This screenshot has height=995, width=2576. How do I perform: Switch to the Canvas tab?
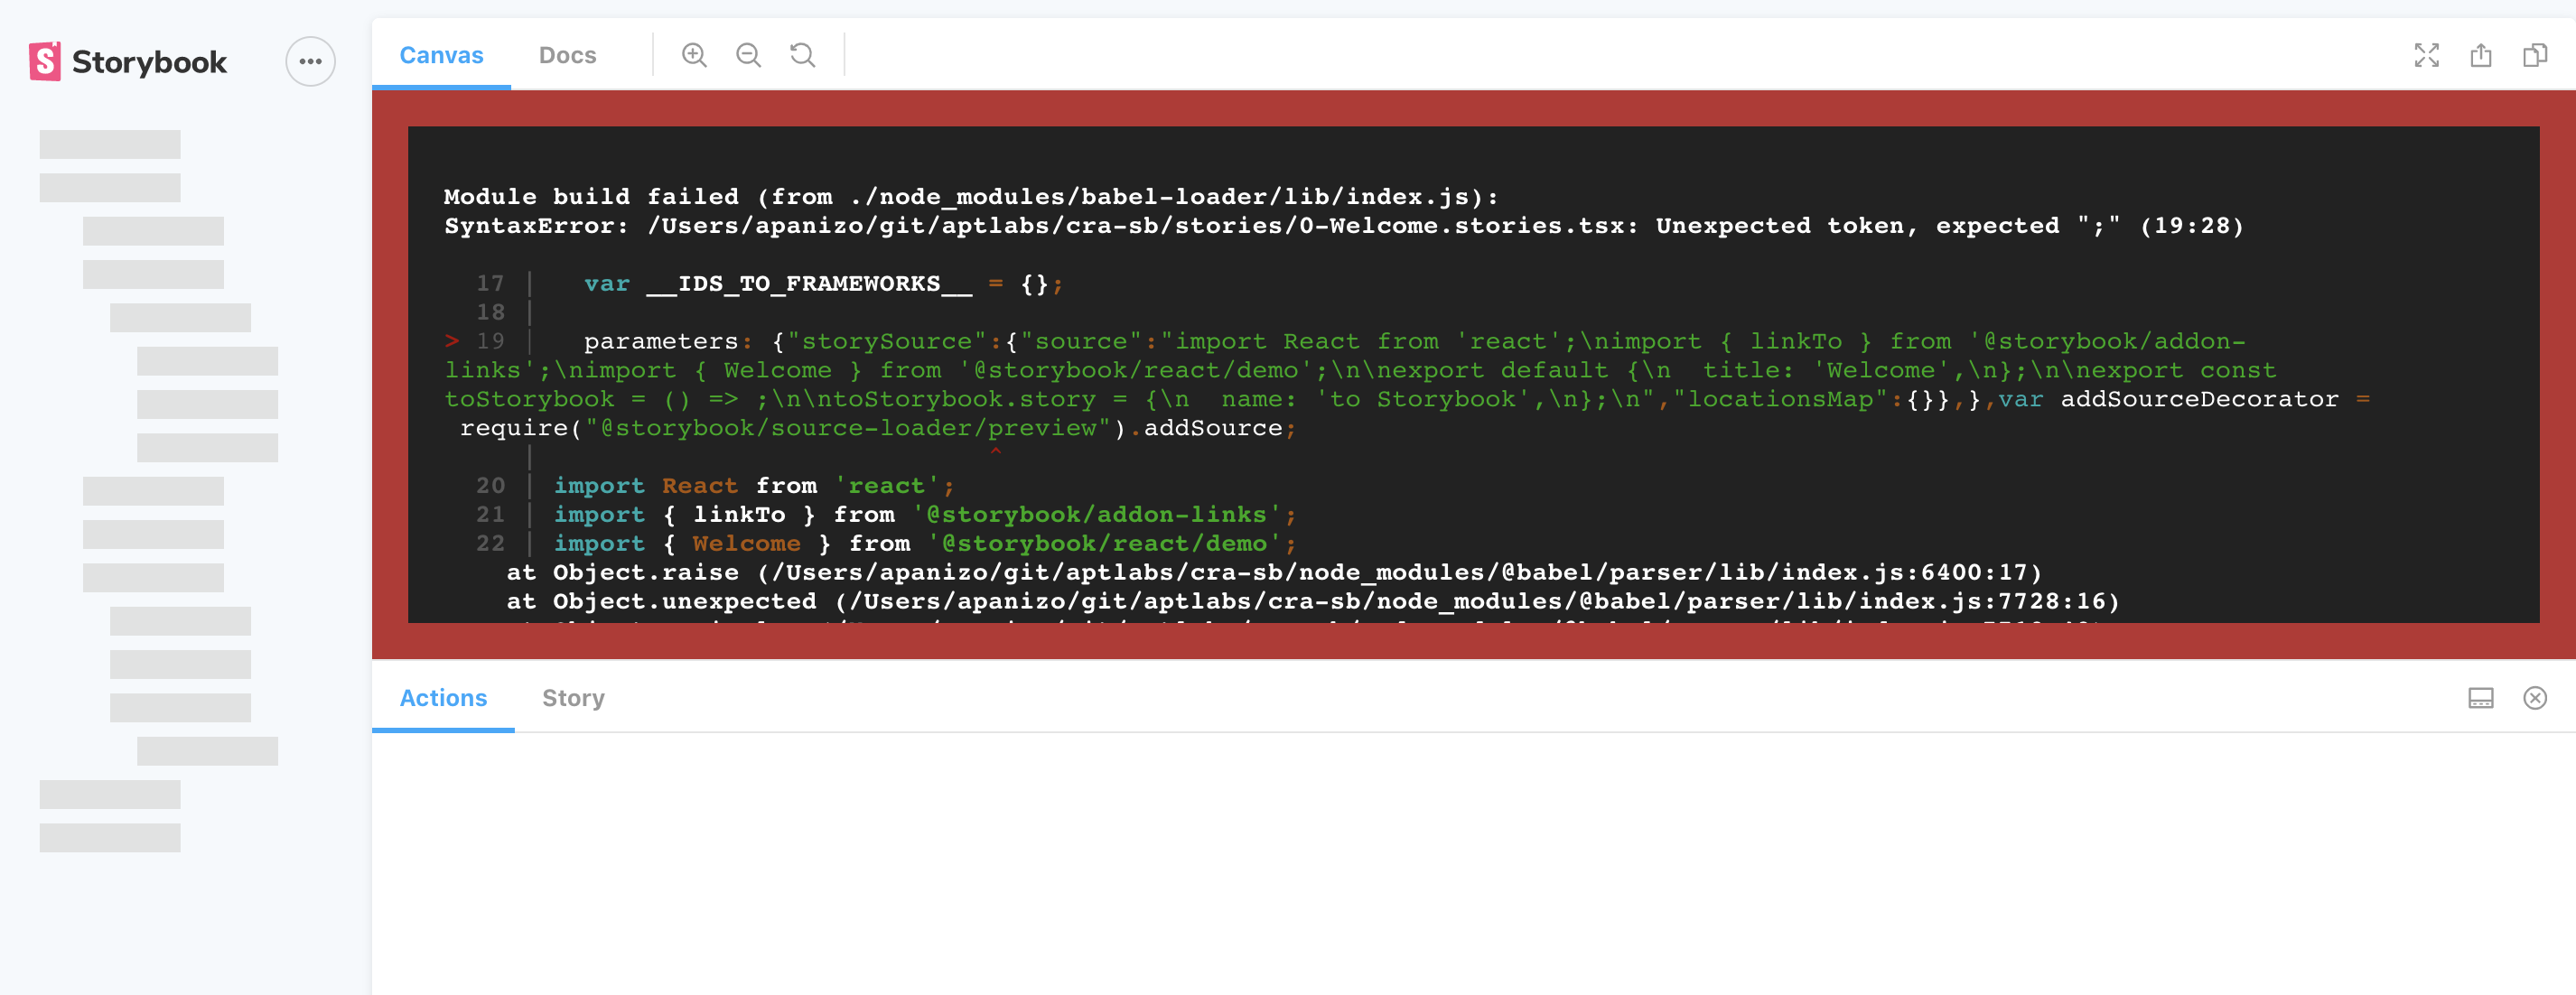[x=441, y=56]
